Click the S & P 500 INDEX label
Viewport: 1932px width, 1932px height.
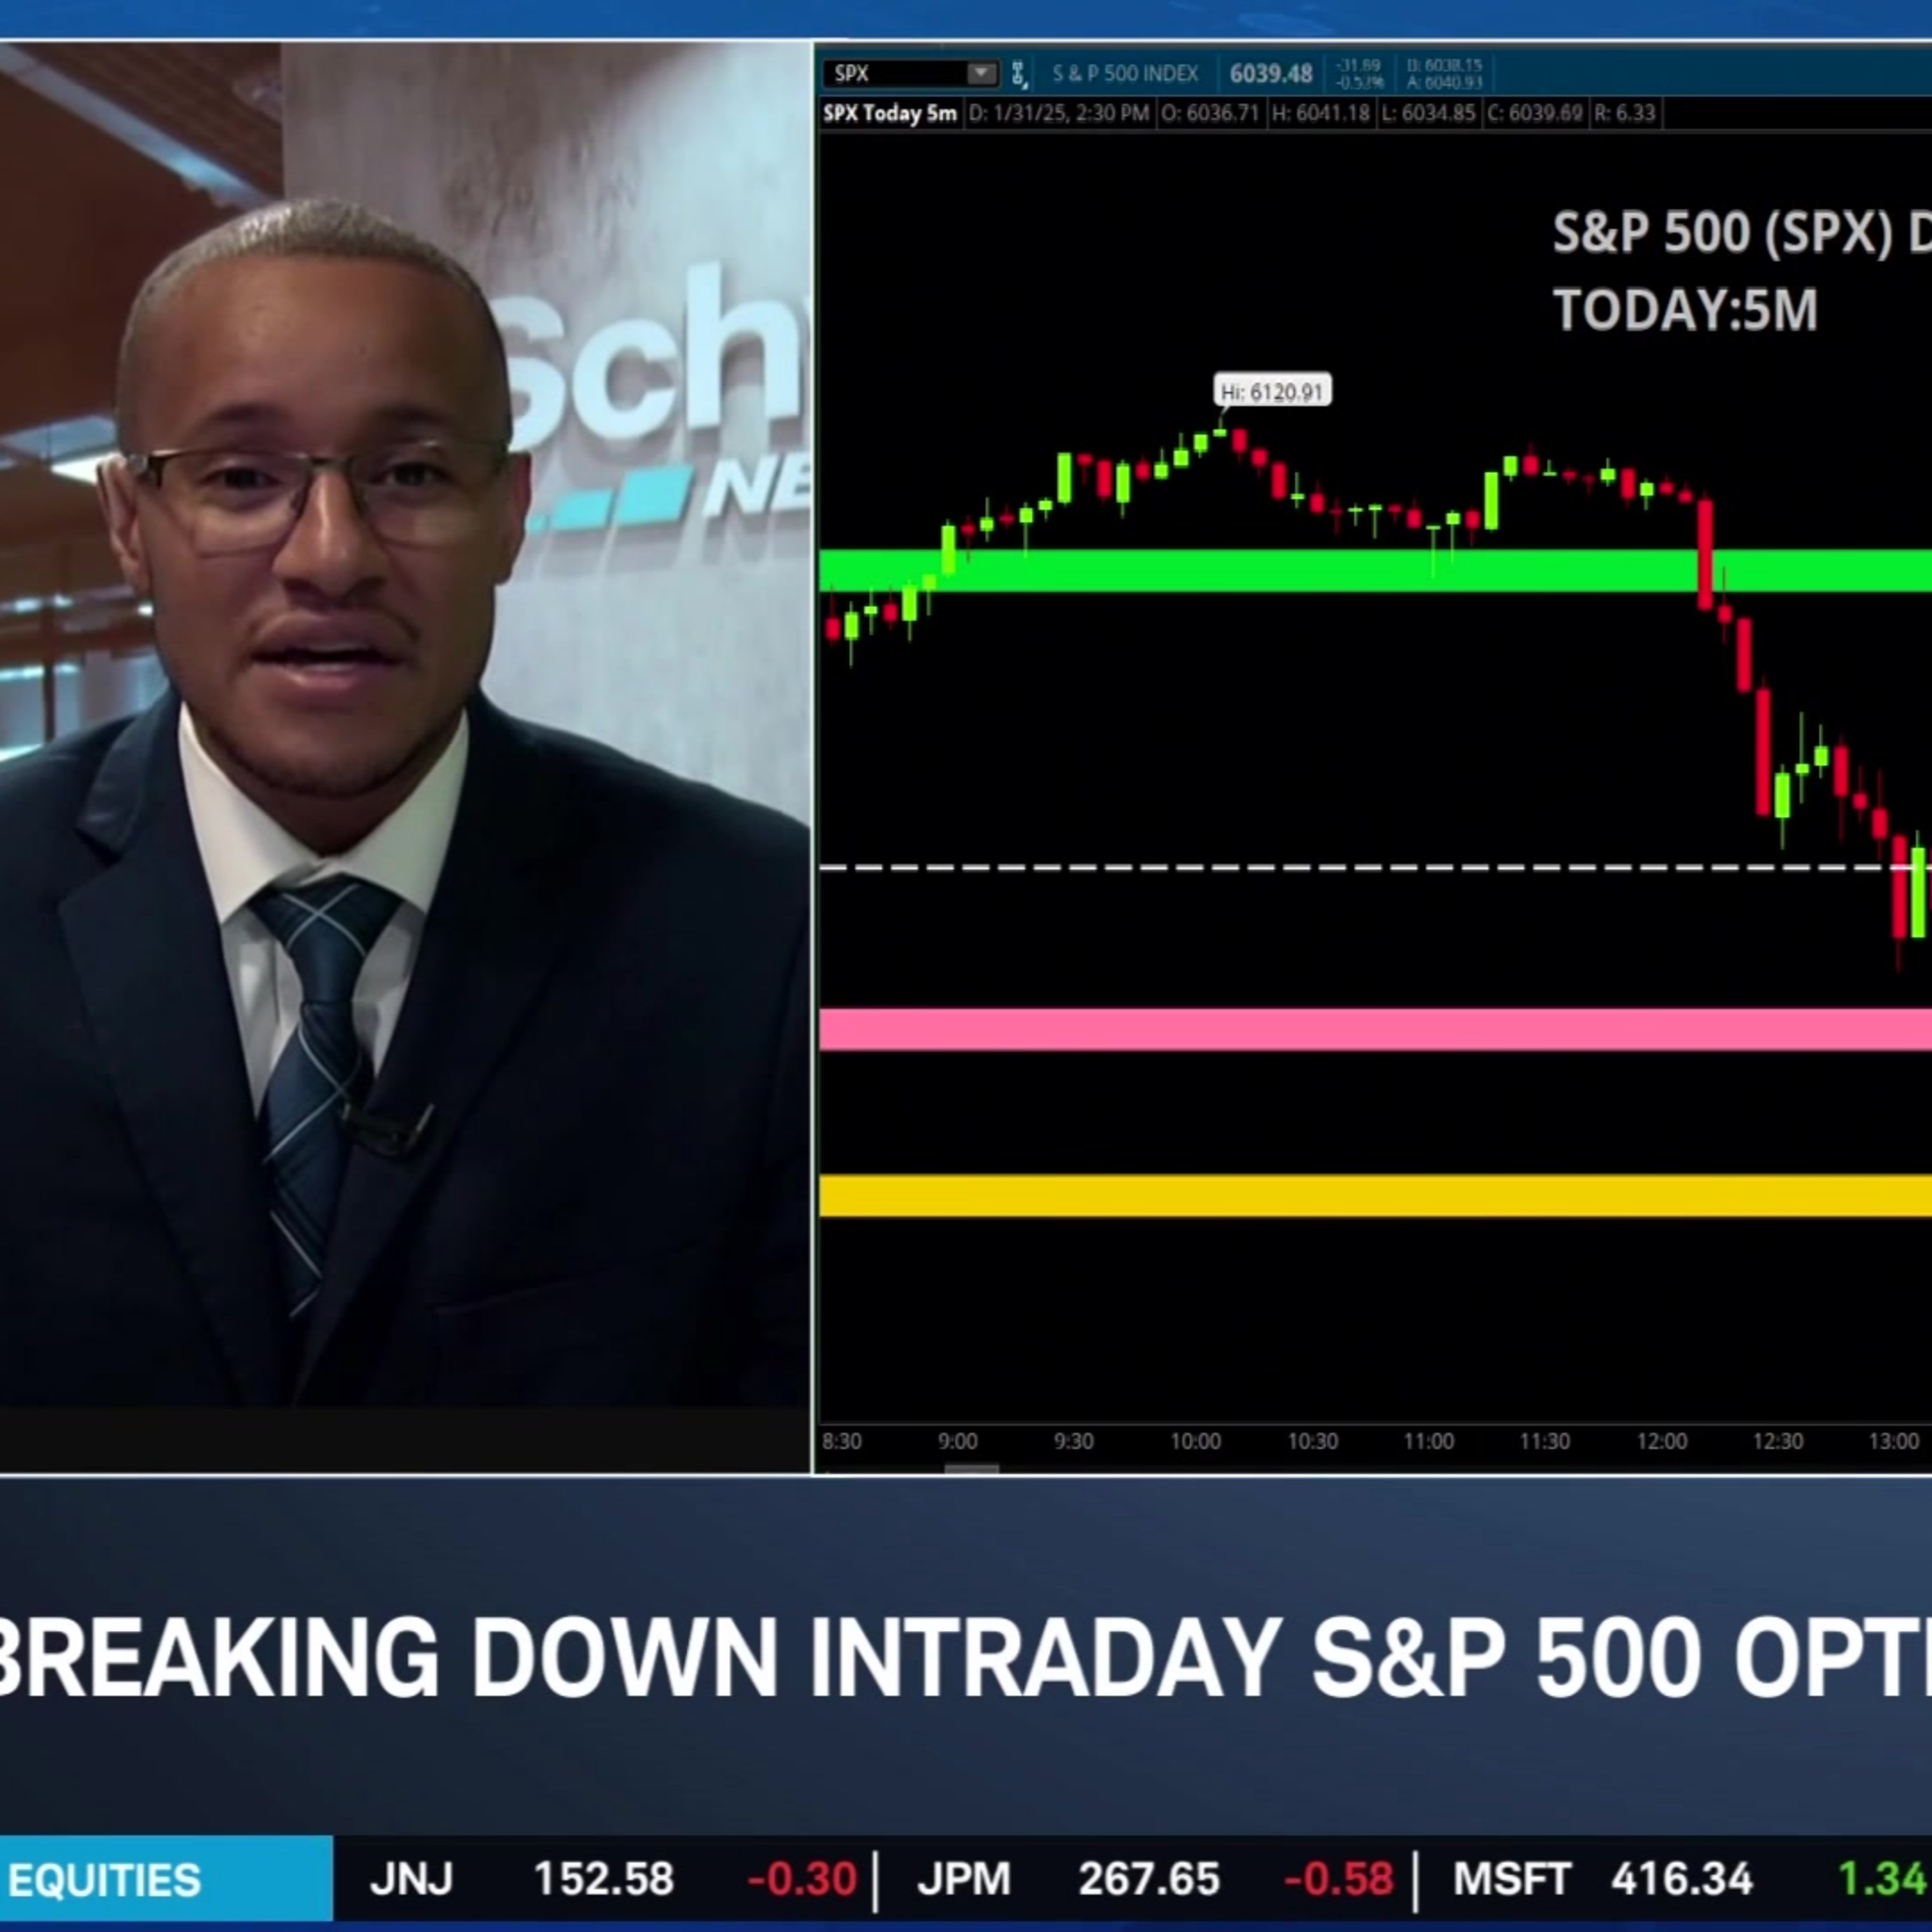point(1125,73)
